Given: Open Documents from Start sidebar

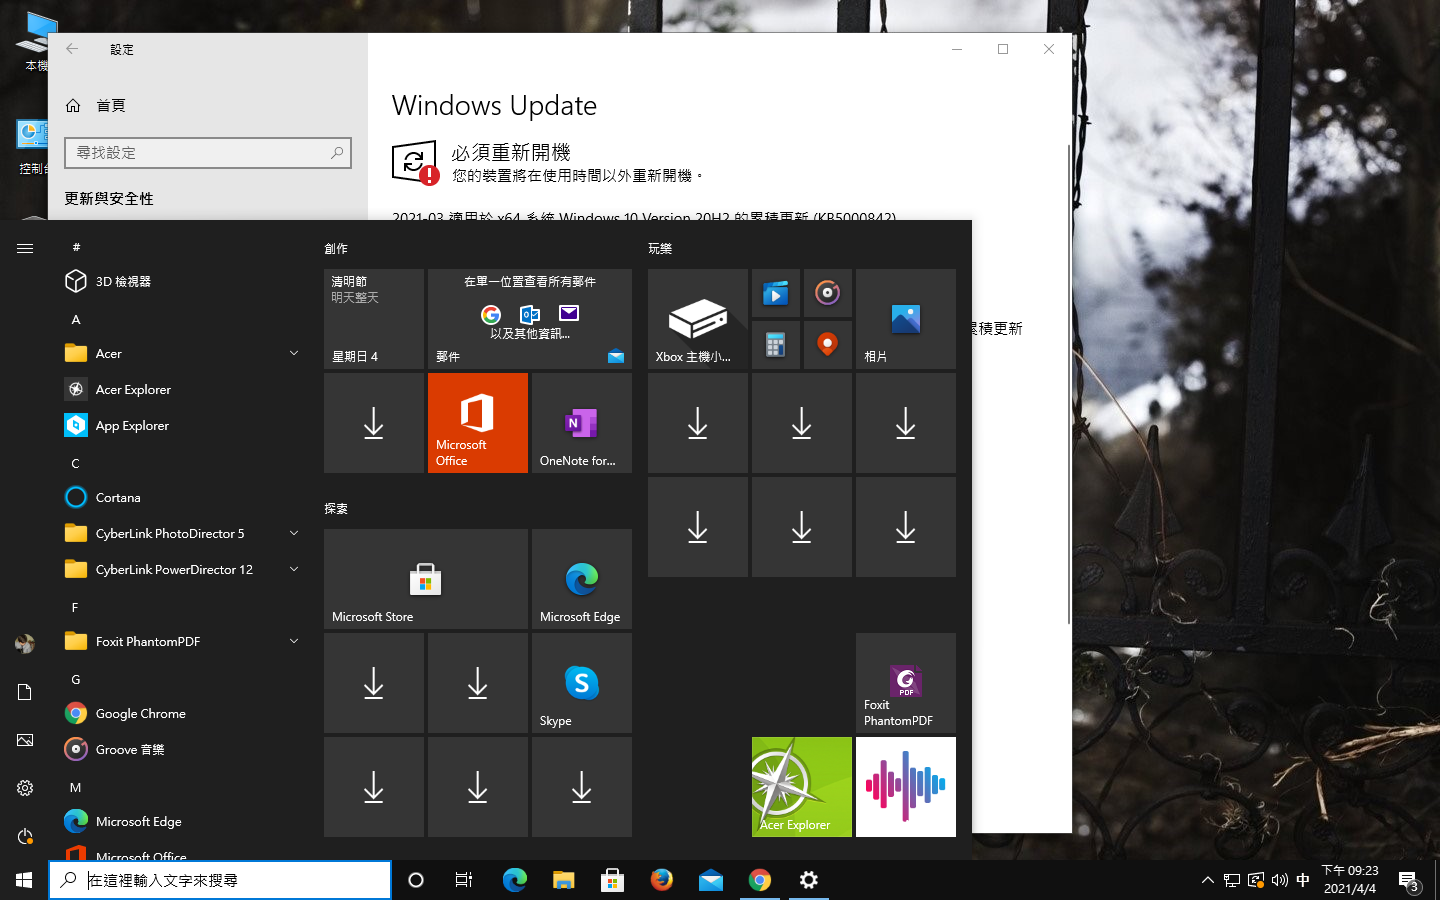Looking at the screenshot, I should click(25, 692).
